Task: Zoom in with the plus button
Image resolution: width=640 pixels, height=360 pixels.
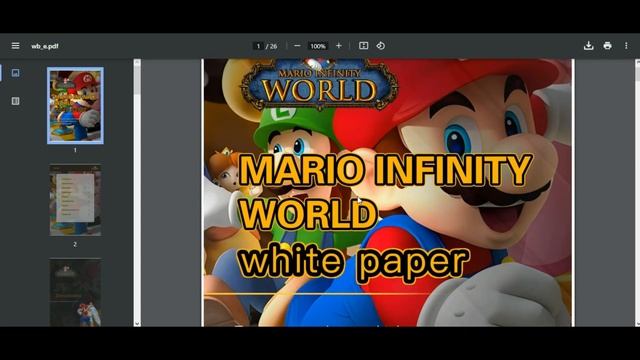Action: [339, 46]
